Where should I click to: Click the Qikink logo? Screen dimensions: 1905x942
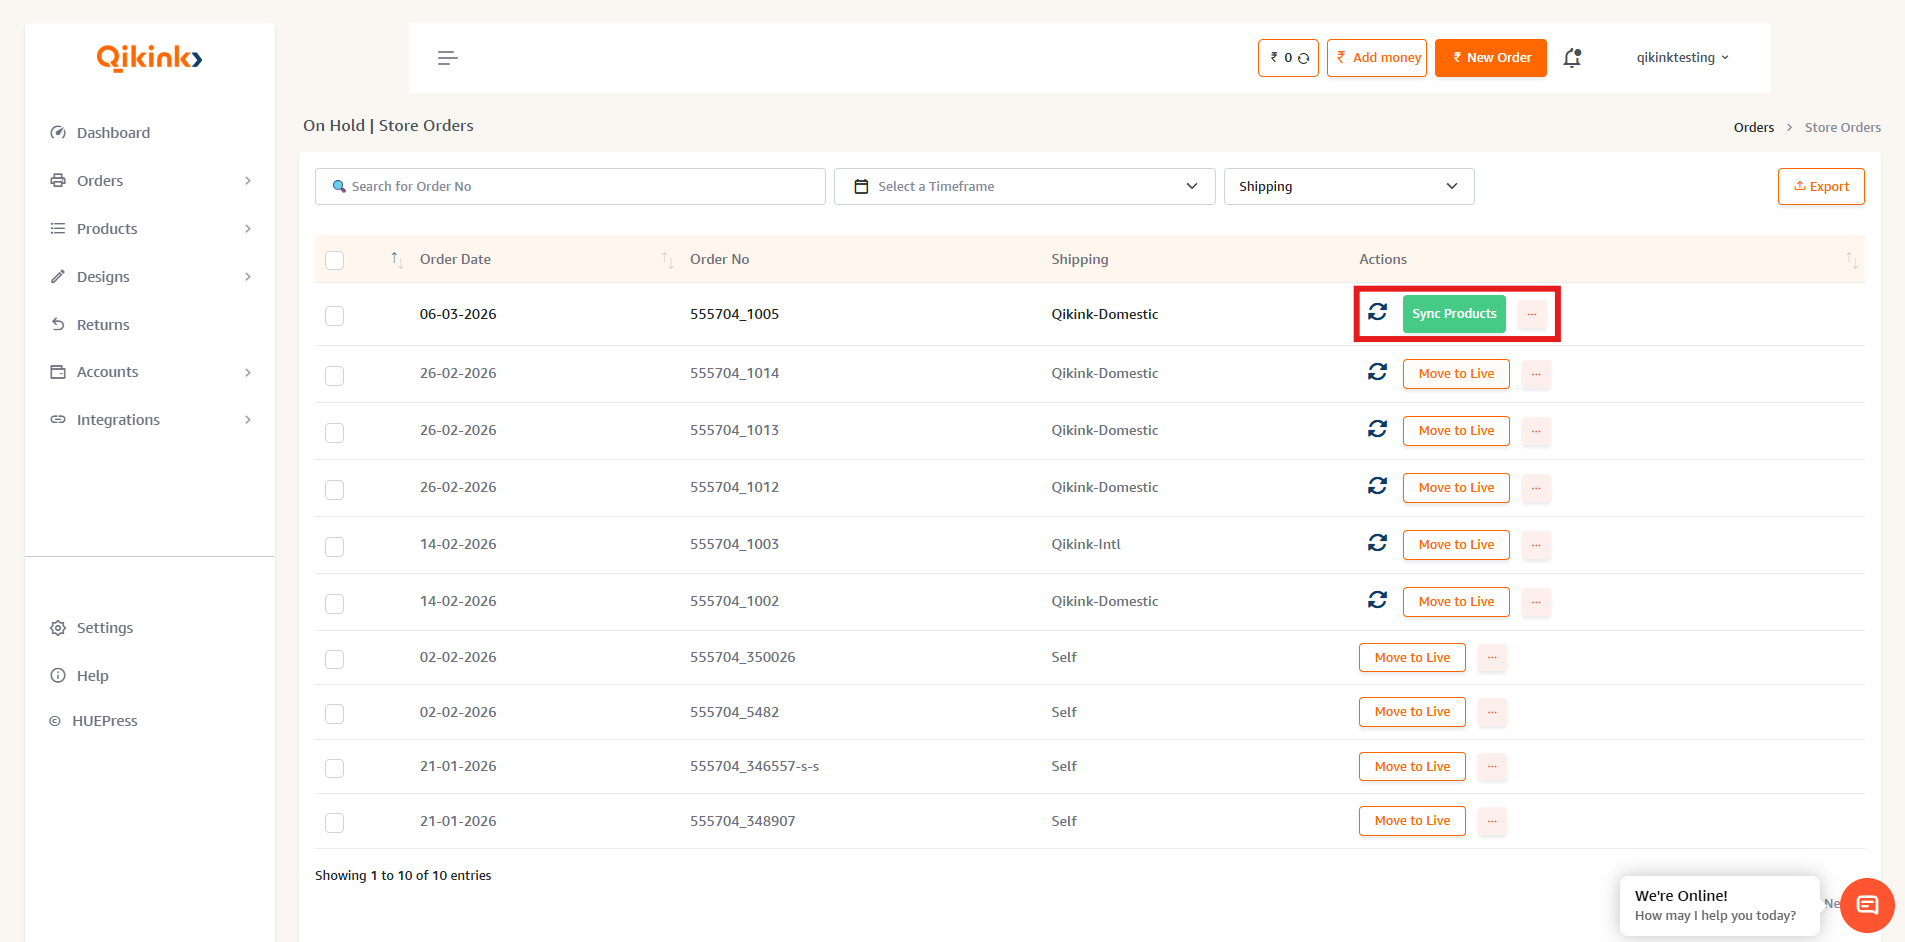(x=148, y=57)
